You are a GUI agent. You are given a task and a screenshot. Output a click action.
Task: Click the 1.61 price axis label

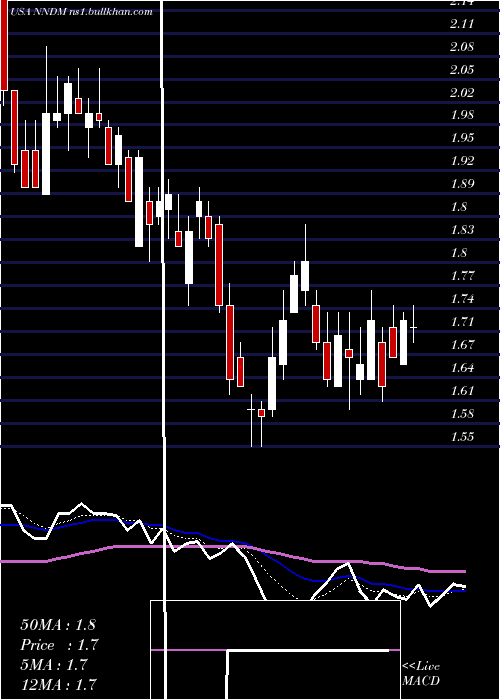[x=462, y=391]
